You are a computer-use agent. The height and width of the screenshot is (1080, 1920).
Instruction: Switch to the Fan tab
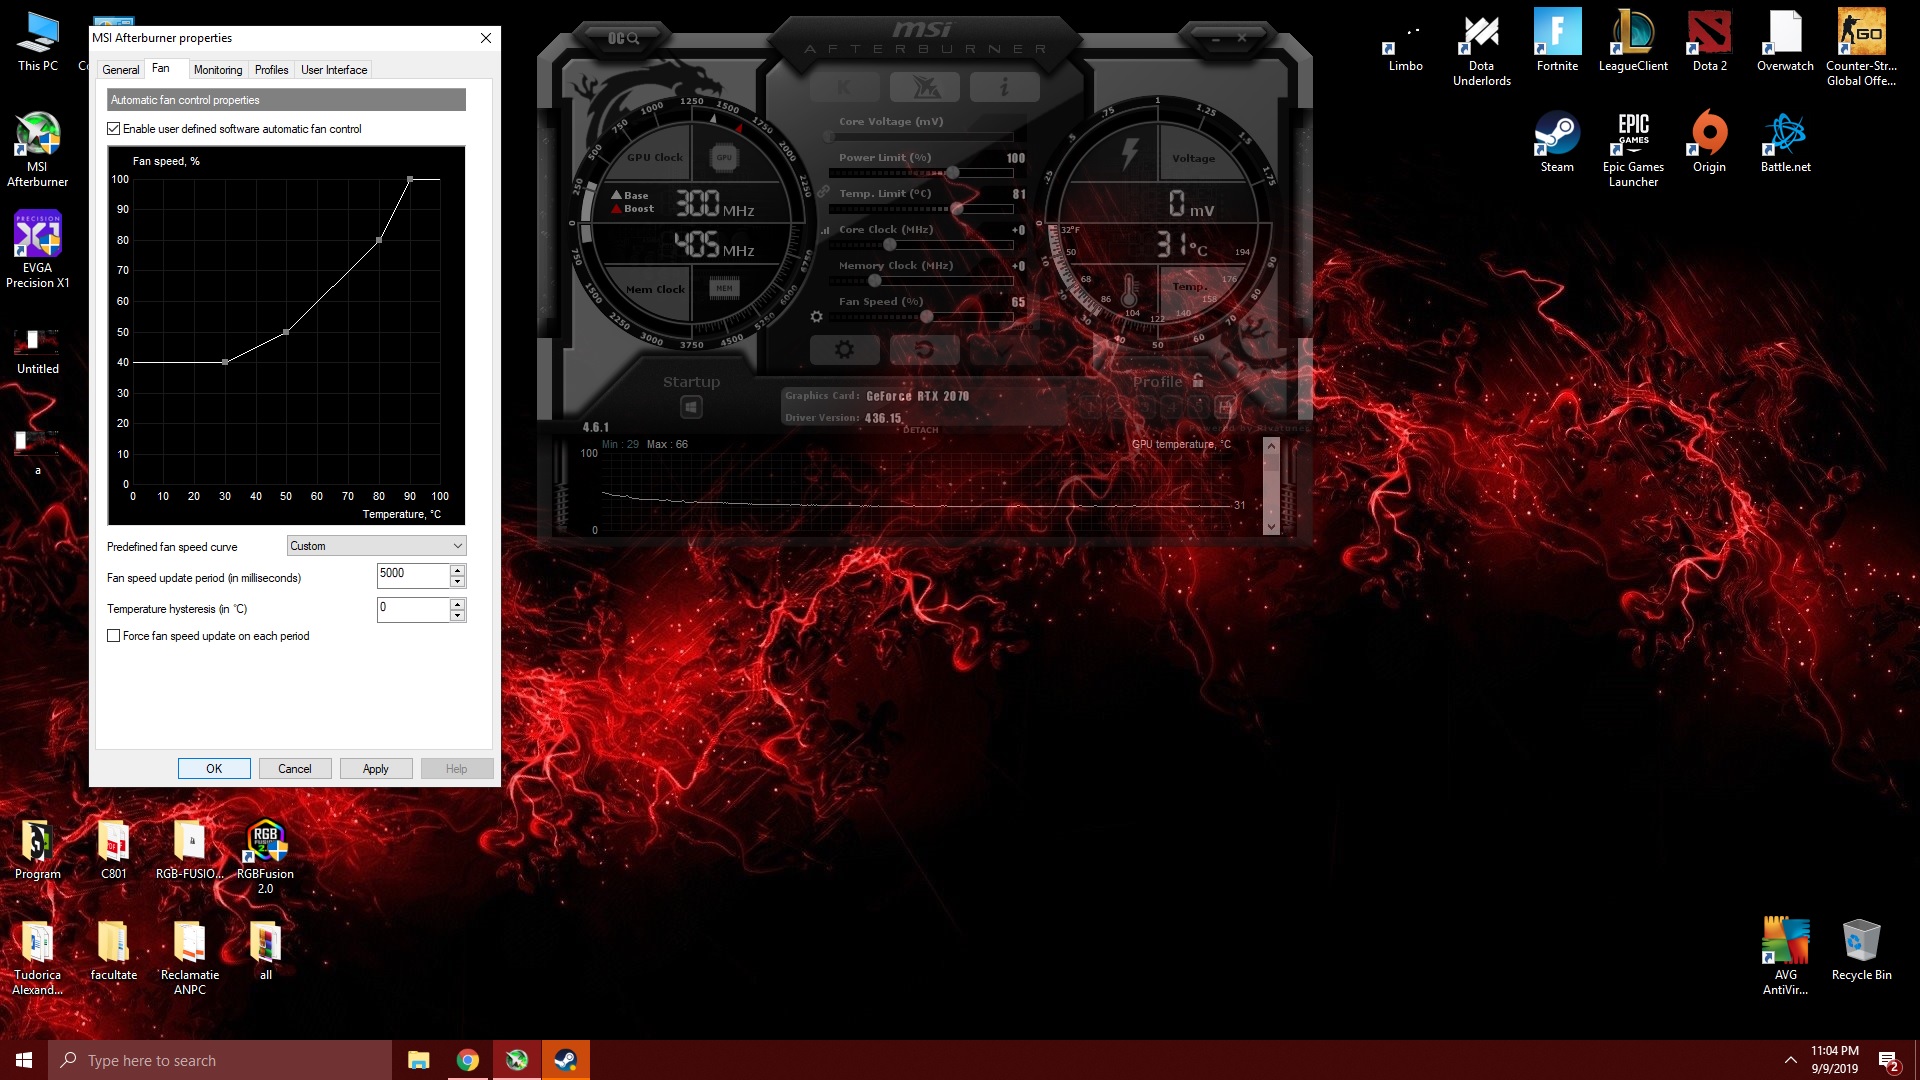(x=161, y=68)
